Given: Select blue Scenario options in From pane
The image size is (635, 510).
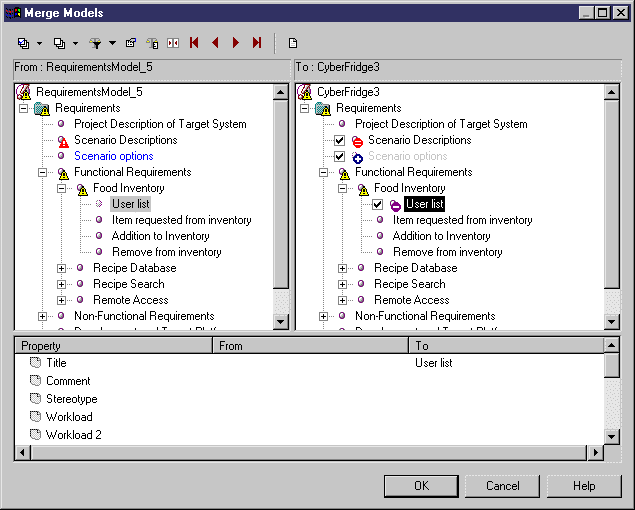Looking at the screenshot, I should [114, 156].
